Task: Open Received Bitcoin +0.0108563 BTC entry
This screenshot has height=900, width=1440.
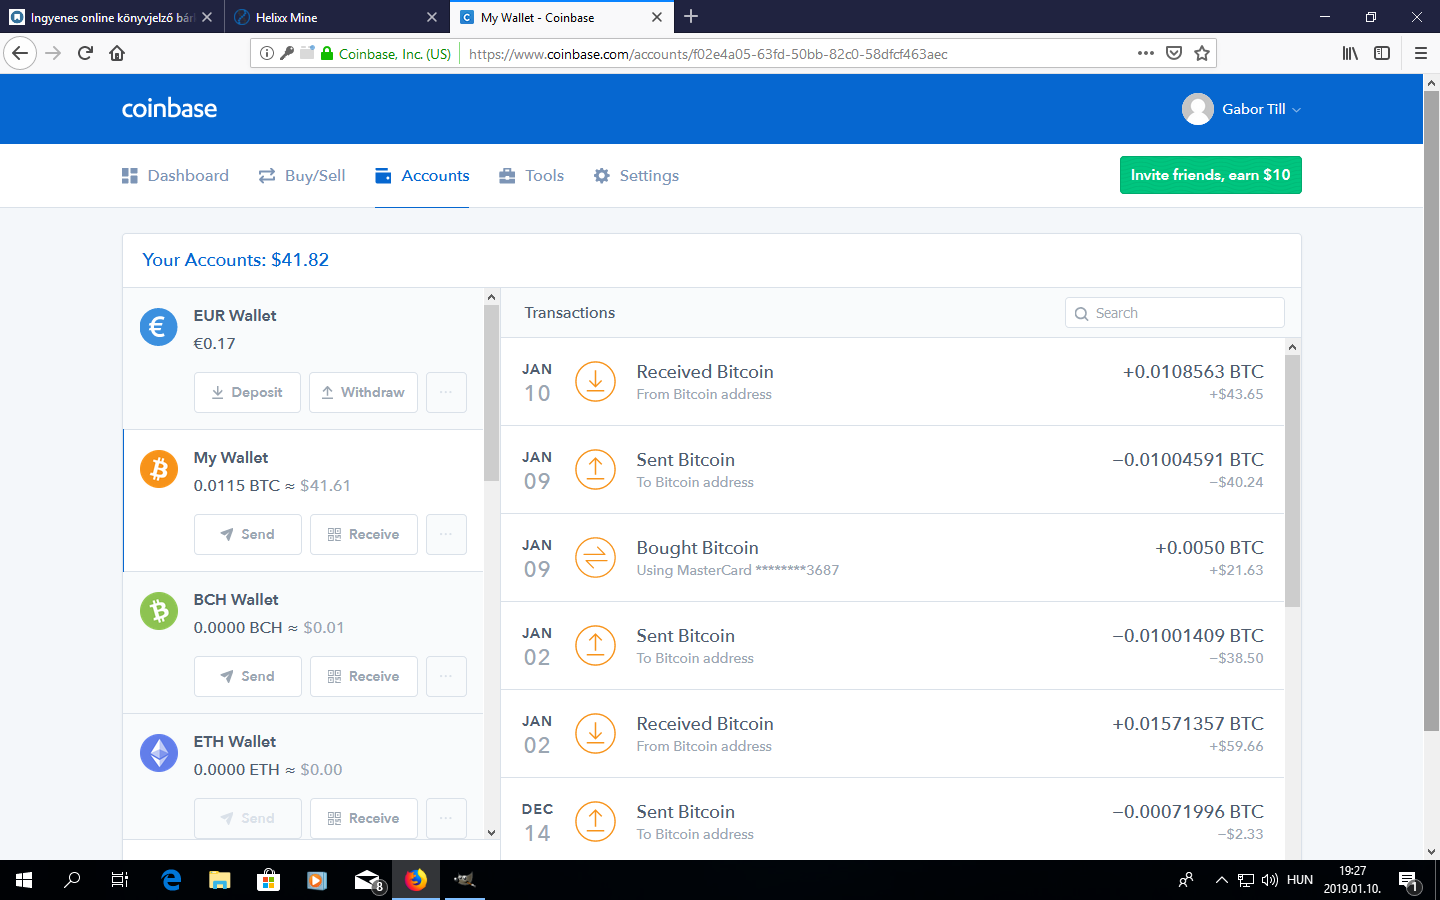Action: (x=892, y=382)
